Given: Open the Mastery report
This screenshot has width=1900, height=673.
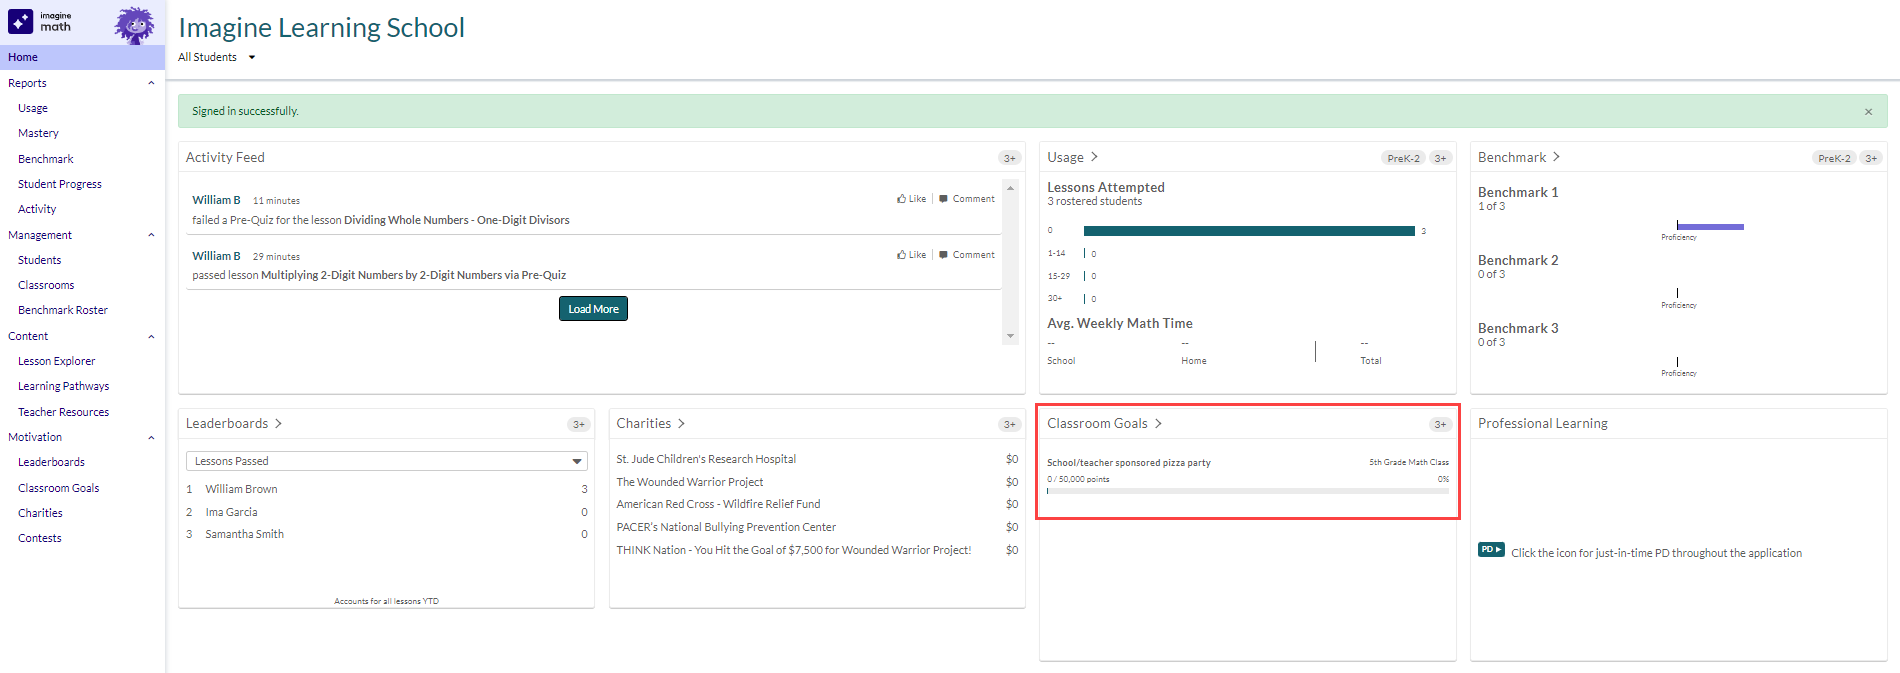Looking at the screenshot, I should (x=38, y=133).
